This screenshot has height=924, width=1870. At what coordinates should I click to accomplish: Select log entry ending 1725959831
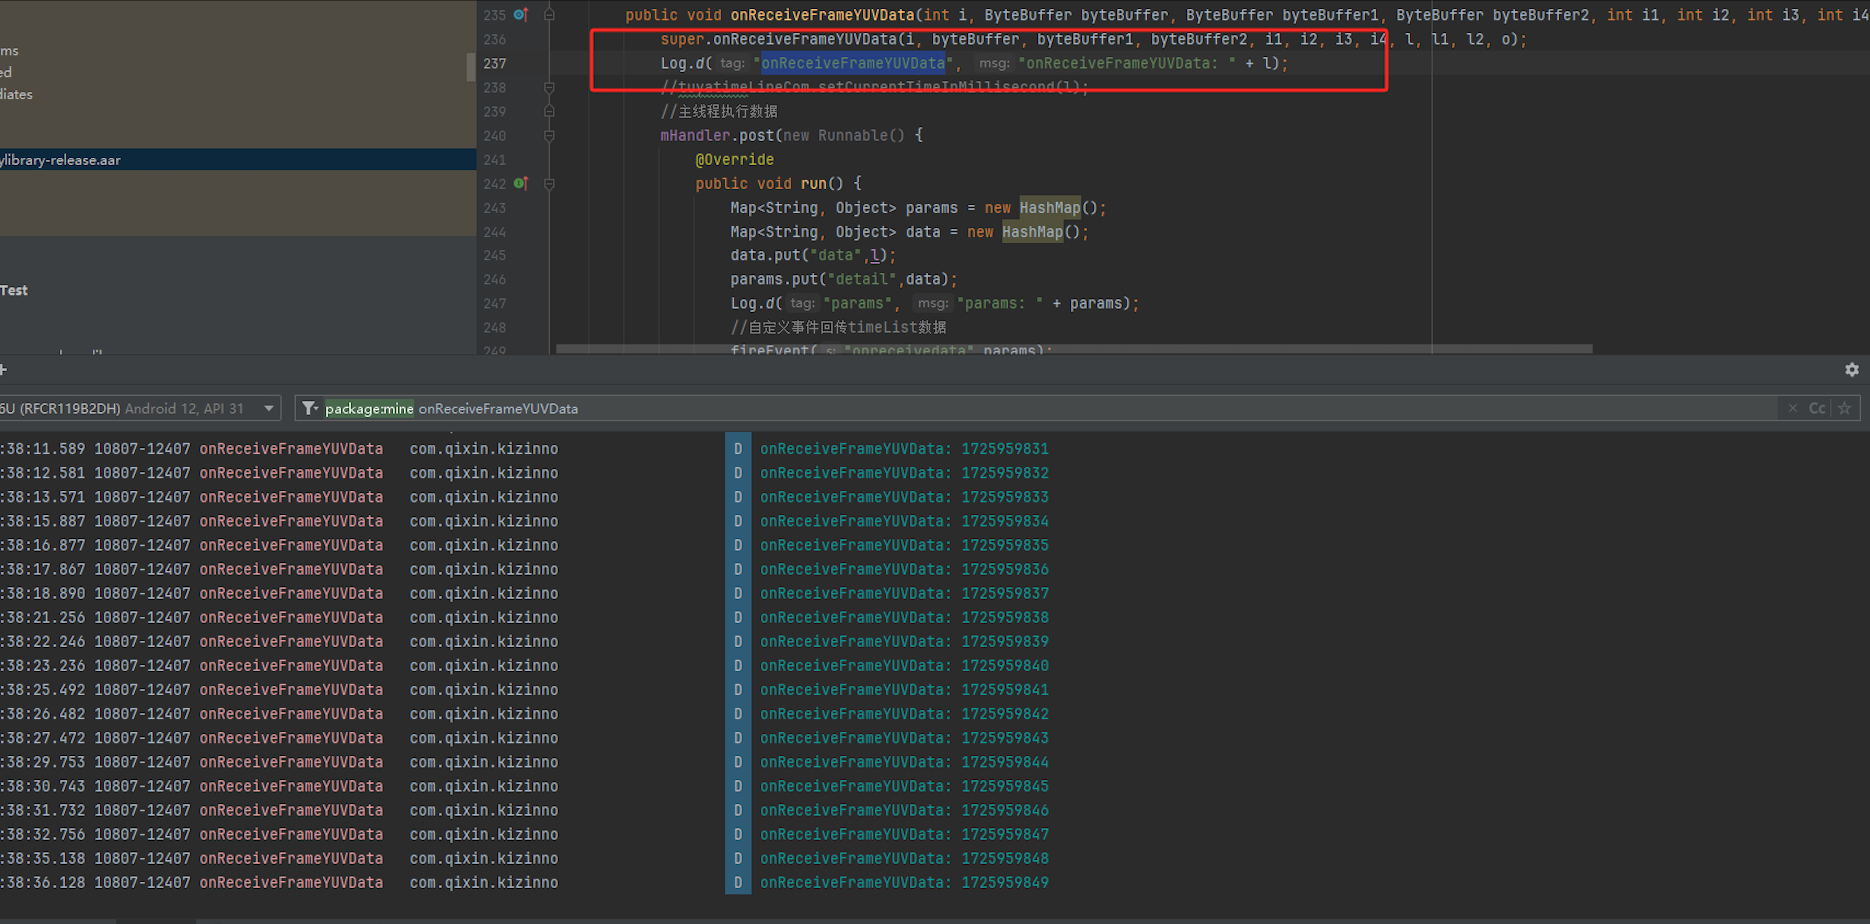904,449
